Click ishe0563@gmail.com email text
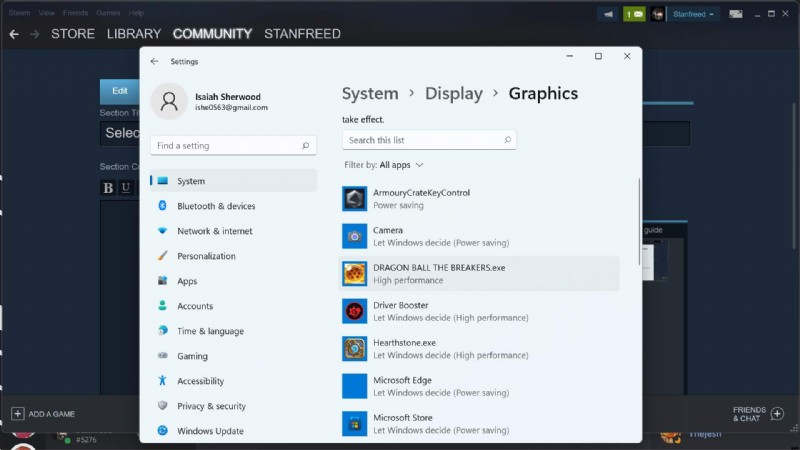 (231, 108)
